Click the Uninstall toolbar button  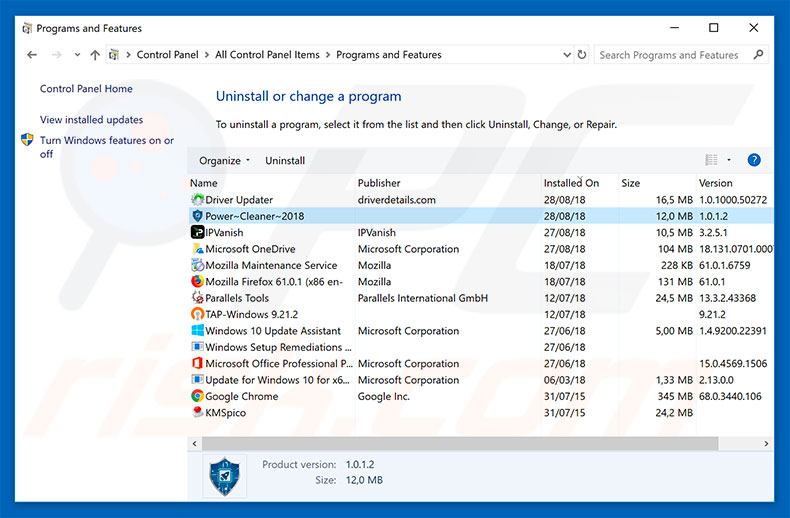[x=285, y=160]
